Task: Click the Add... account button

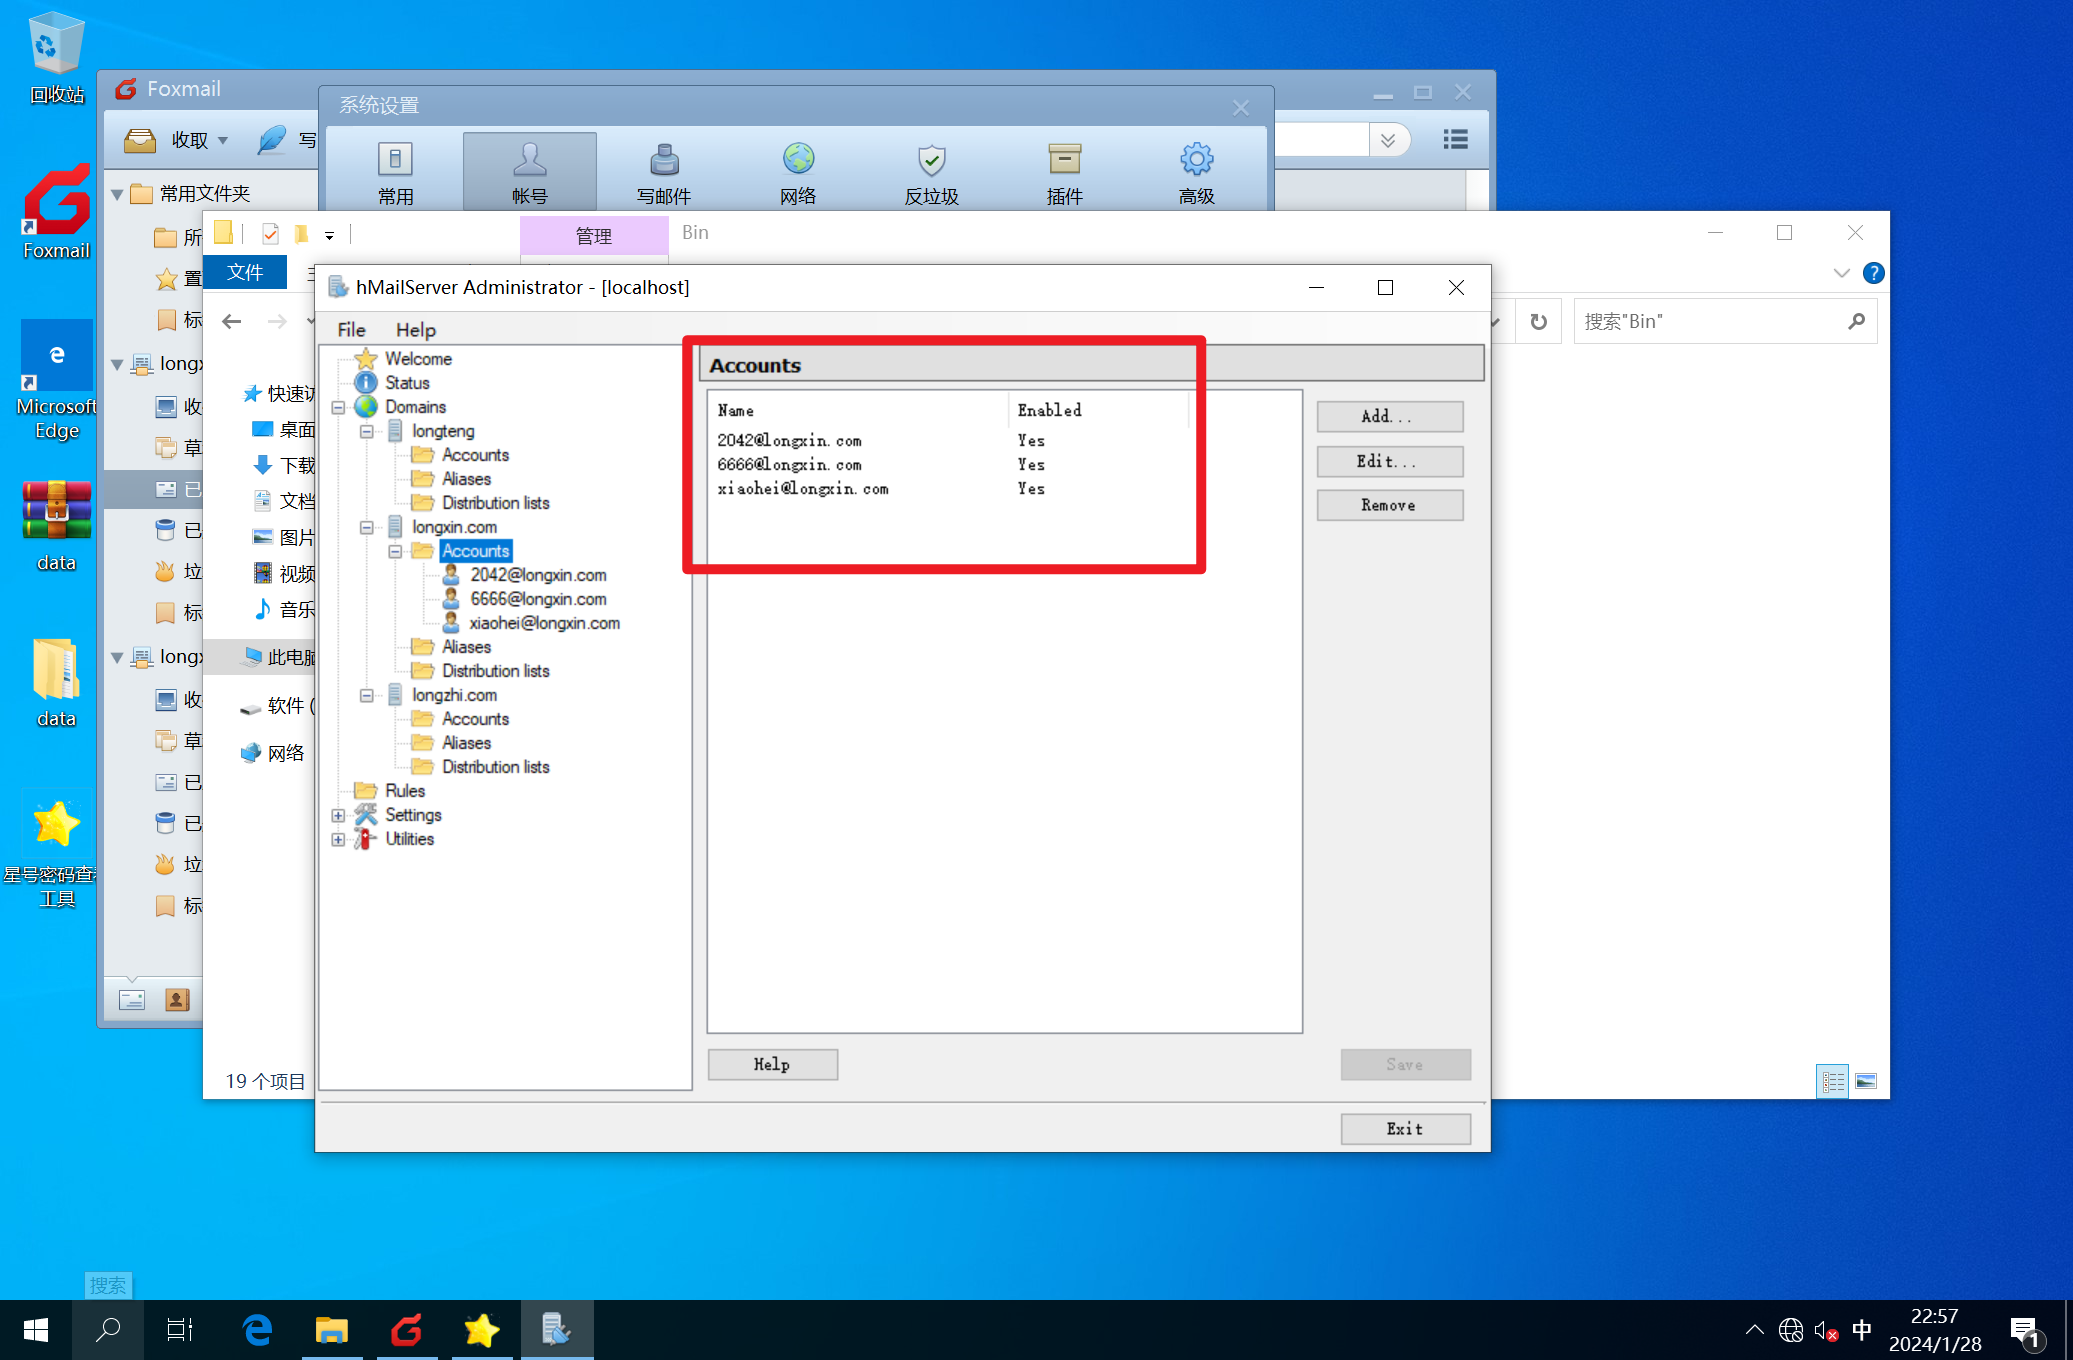Action: 1389,416
